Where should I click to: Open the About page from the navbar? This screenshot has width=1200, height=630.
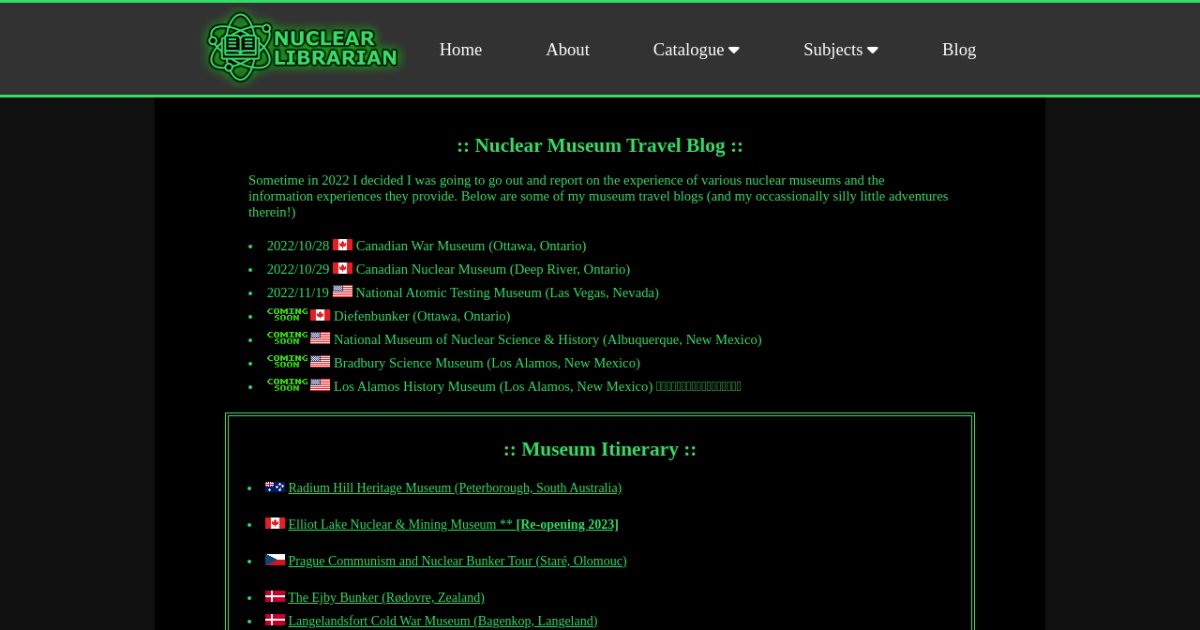[x=567, y=49]
